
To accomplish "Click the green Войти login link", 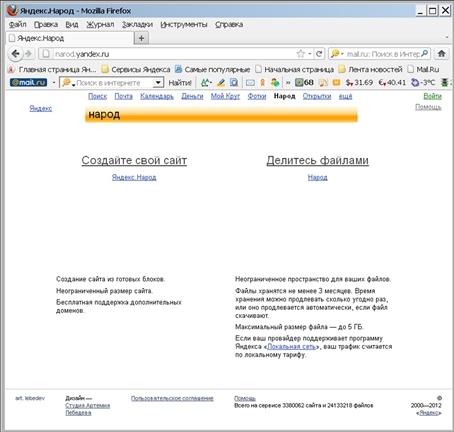I will pos(432,96).
